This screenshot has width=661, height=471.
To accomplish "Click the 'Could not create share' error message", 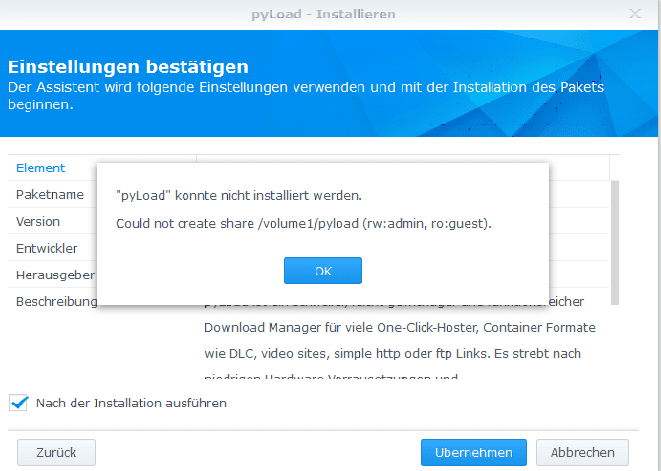I will point(304,223).
